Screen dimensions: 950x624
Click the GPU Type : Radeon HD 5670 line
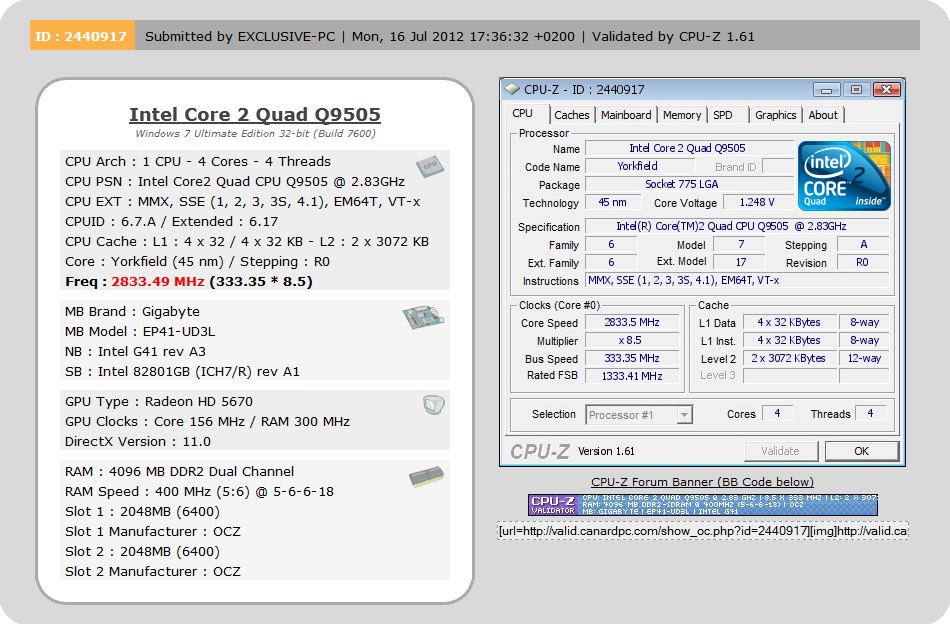pos(159,401)
